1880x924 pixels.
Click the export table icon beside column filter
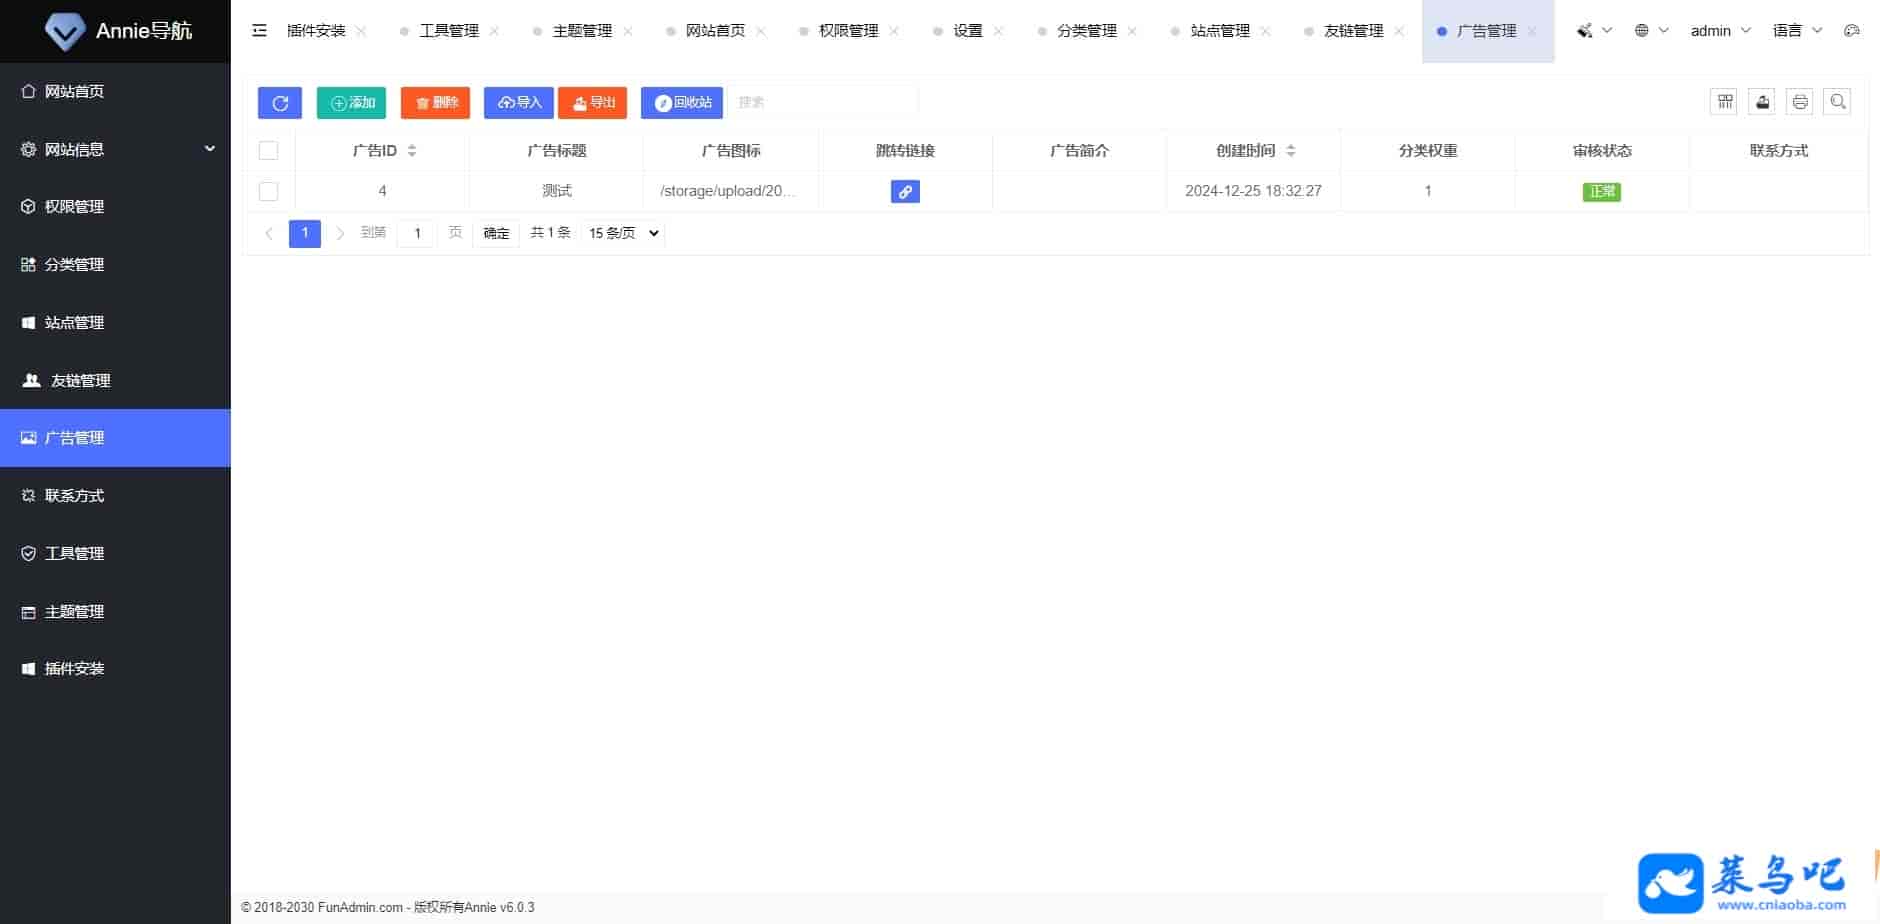[x=1762, y=101]
